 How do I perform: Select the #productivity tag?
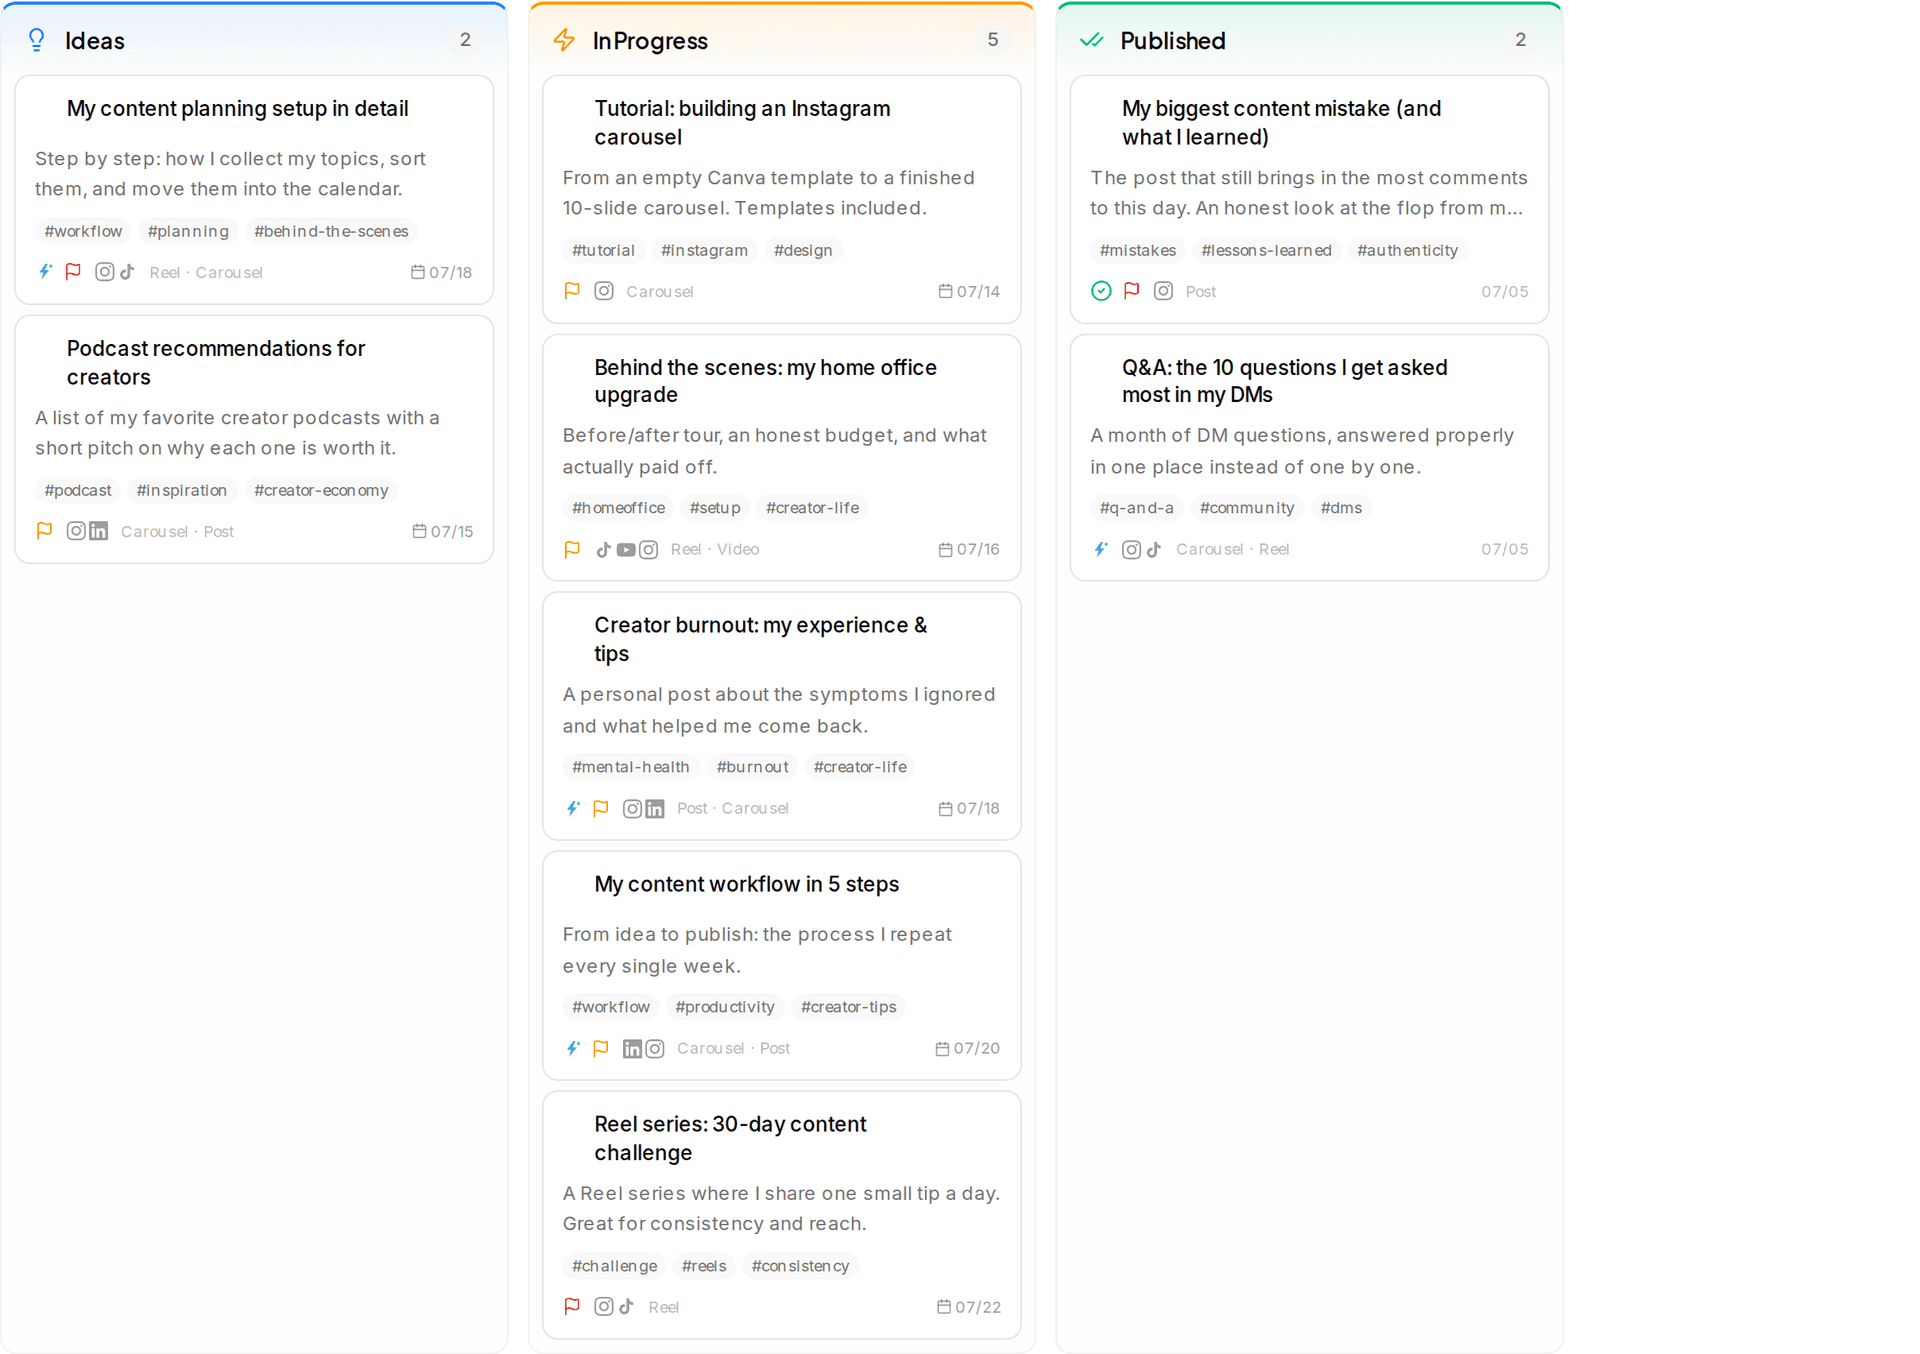[x=725, y=1007]
